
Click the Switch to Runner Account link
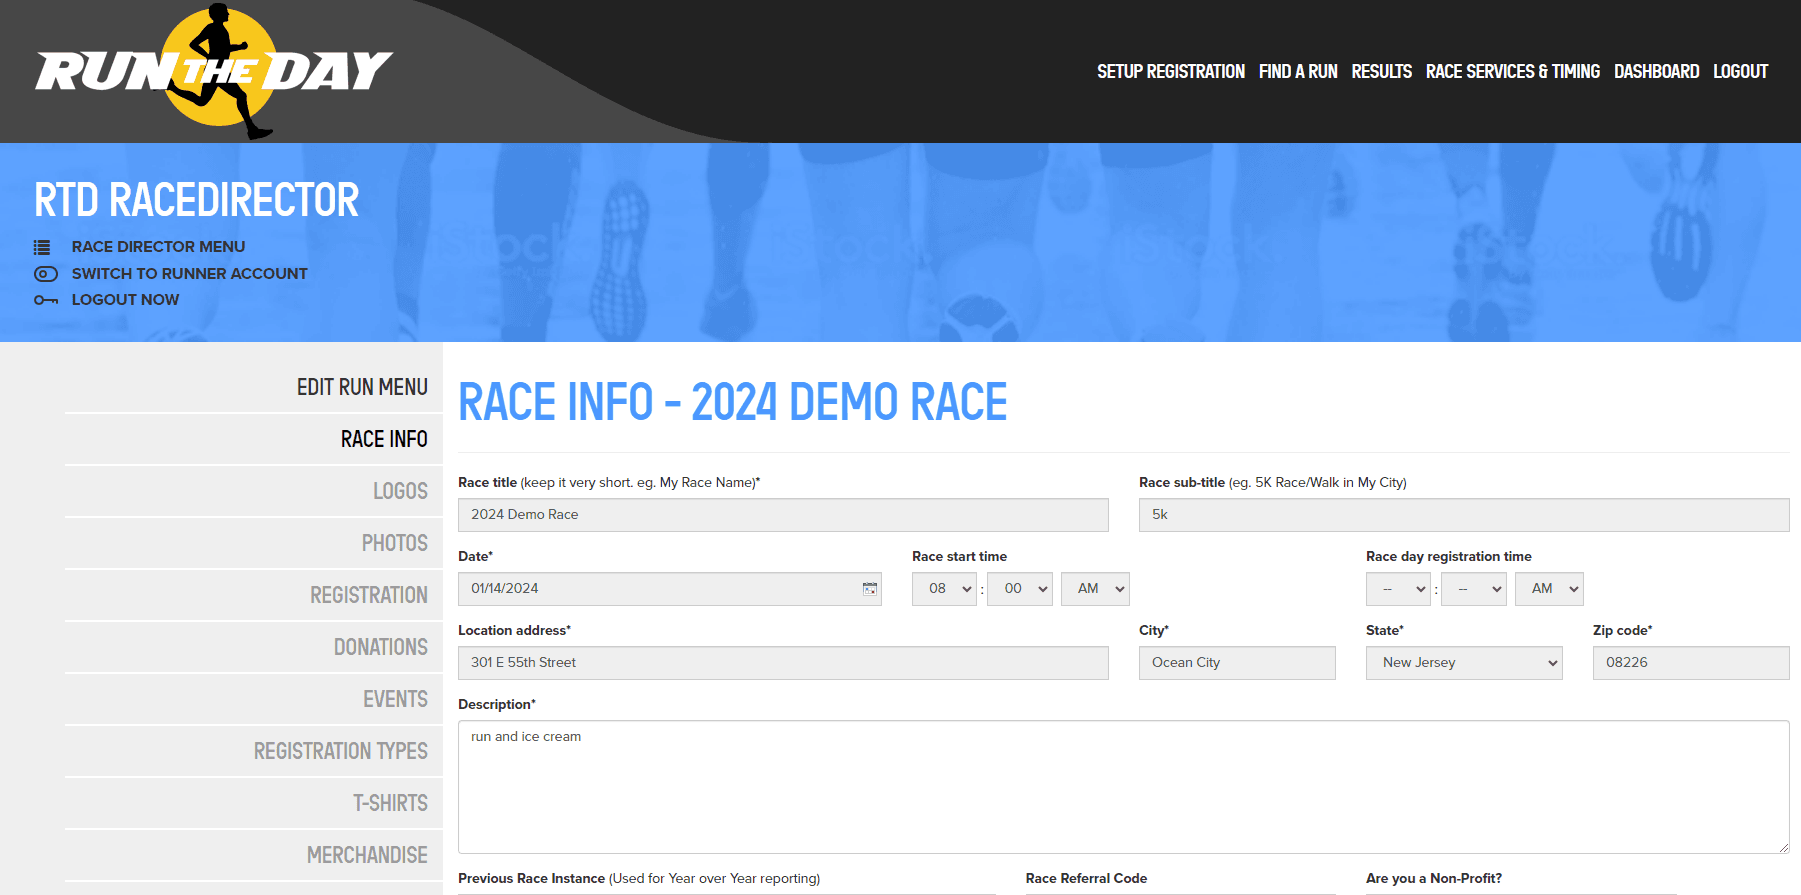click(189, 274)
